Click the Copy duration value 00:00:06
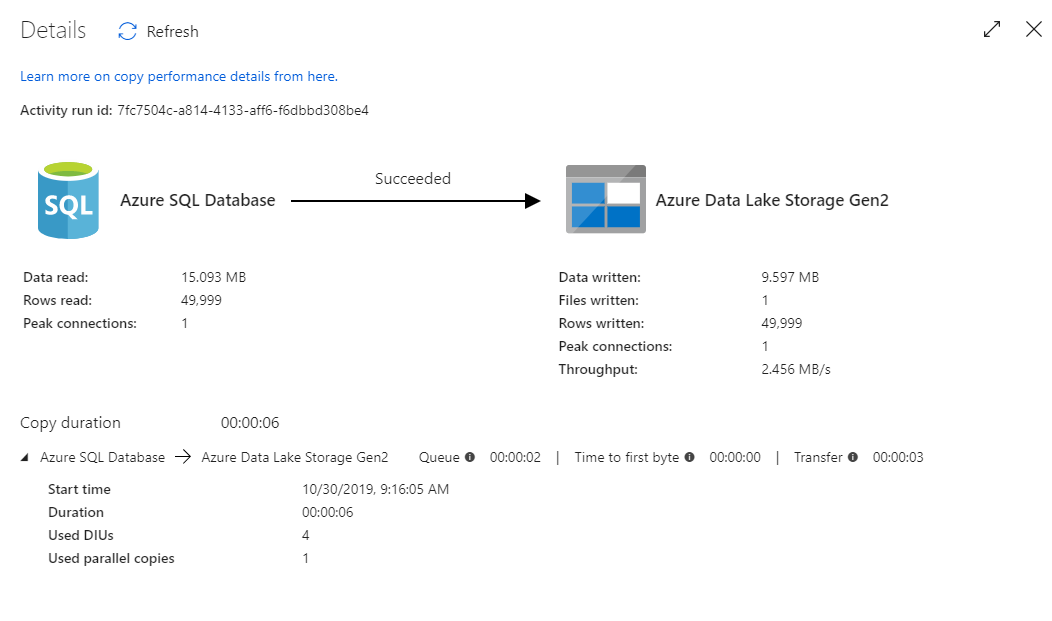1052x621 pixels. [x=250, y=422]
